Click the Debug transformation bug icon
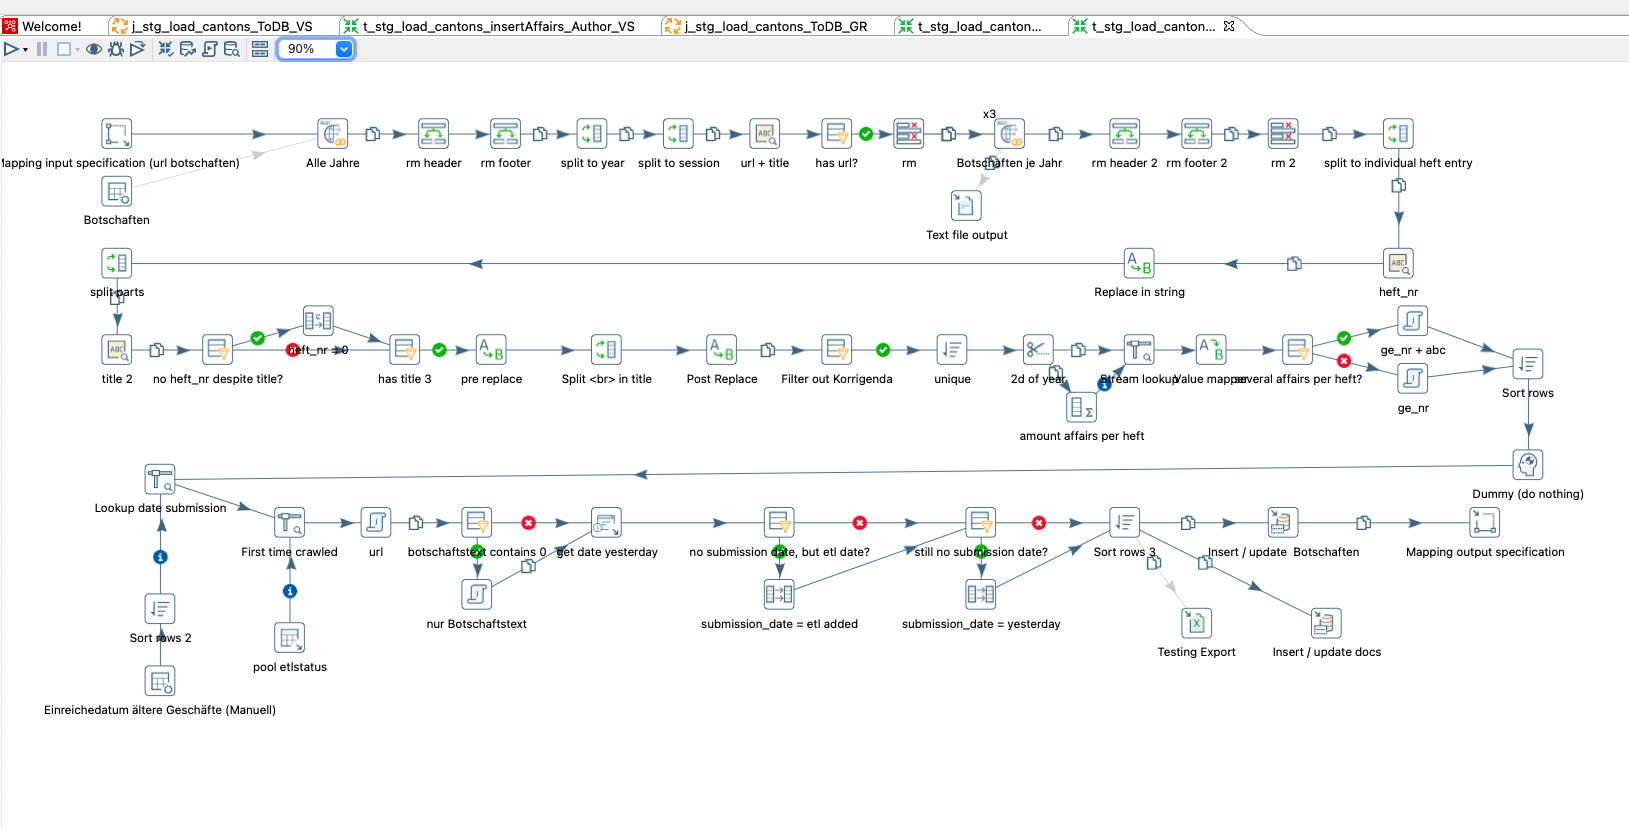The width and height of the screenshot is (1629, 829). [x=116, y=49]
